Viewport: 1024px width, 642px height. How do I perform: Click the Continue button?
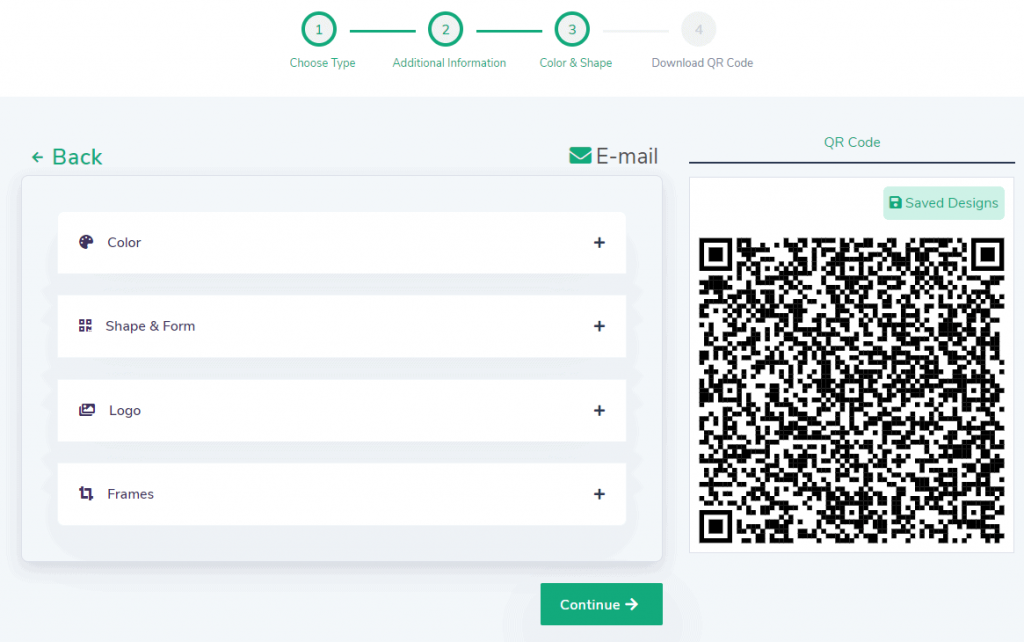tap(601, 604)
